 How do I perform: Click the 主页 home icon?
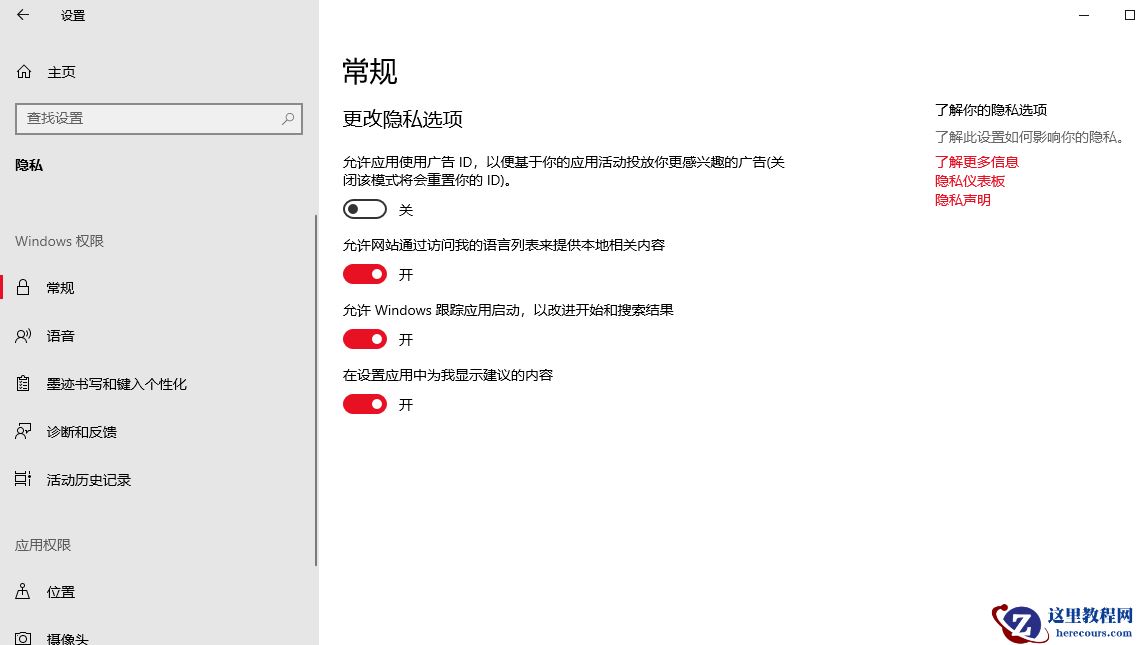point(22,71)
